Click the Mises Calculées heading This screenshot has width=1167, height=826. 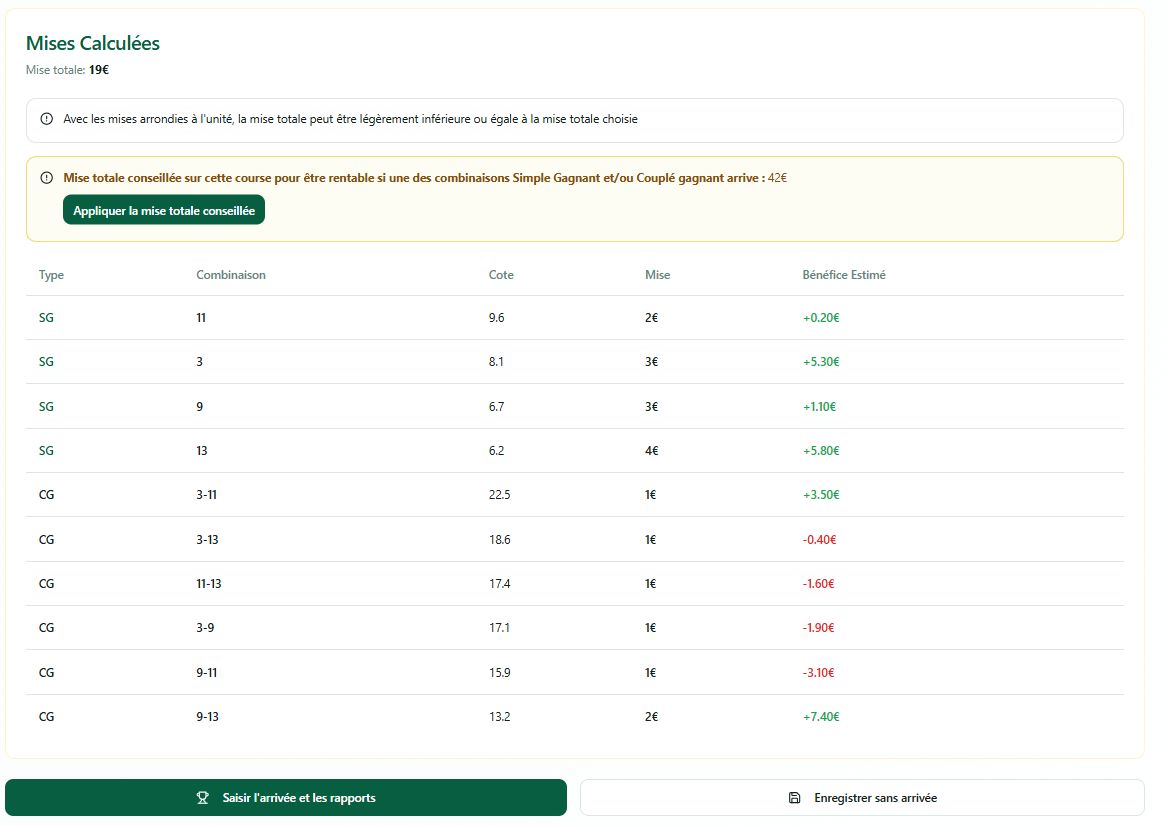[93, 43]
